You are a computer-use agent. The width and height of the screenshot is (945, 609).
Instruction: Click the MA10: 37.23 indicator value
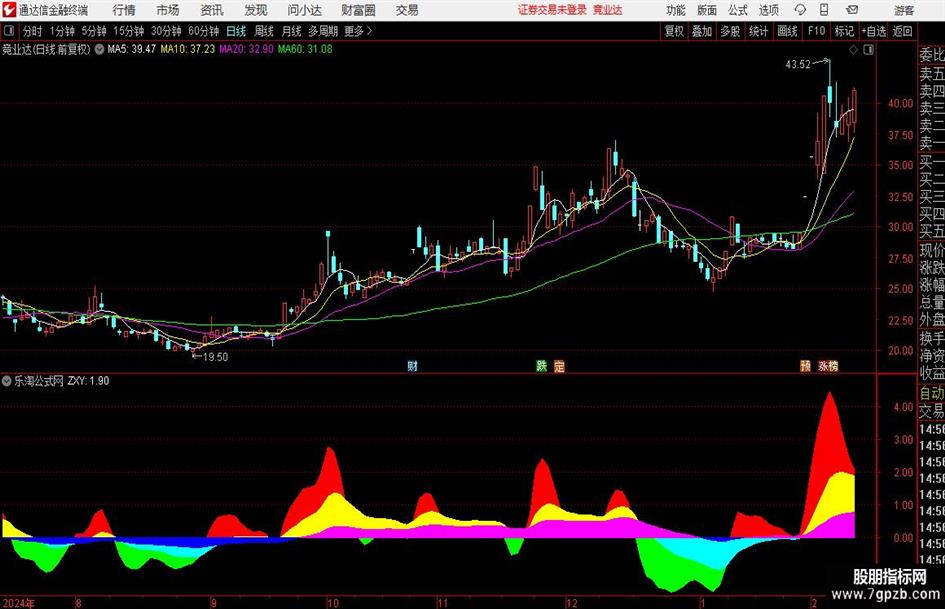(187, 49)
